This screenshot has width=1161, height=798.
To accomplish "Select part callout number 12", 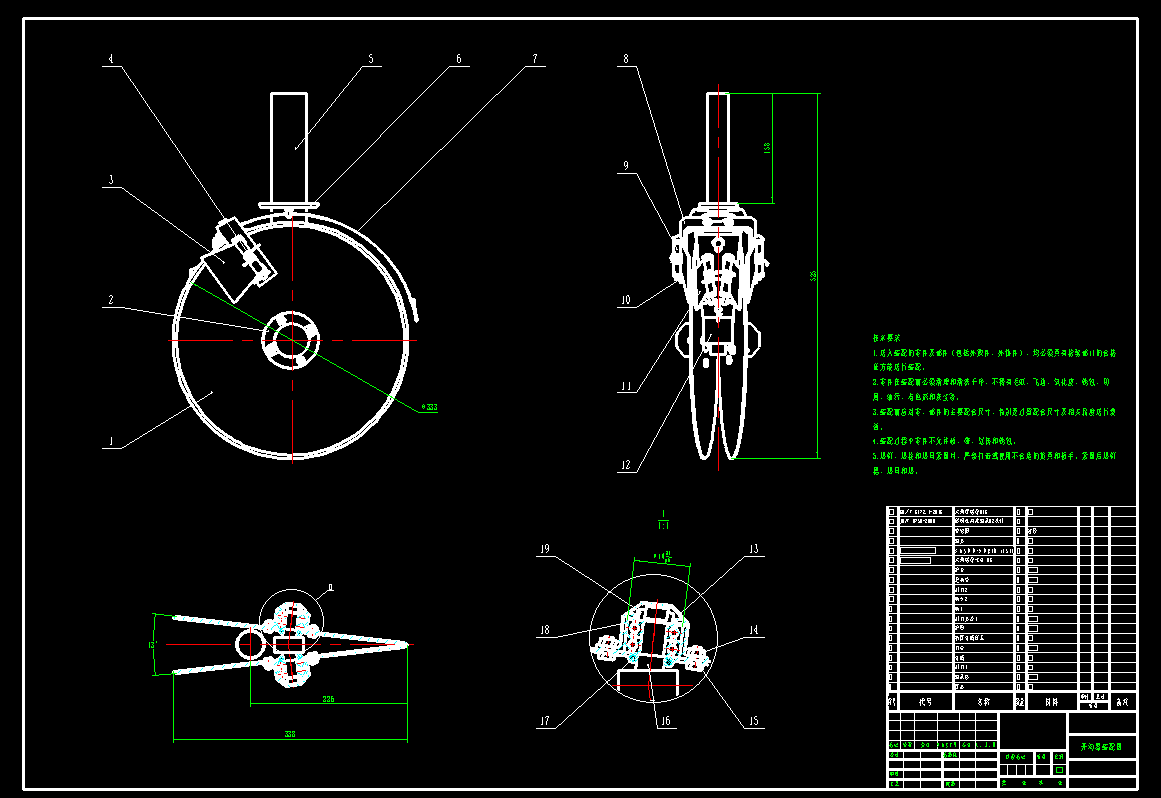I will point(626,465).
